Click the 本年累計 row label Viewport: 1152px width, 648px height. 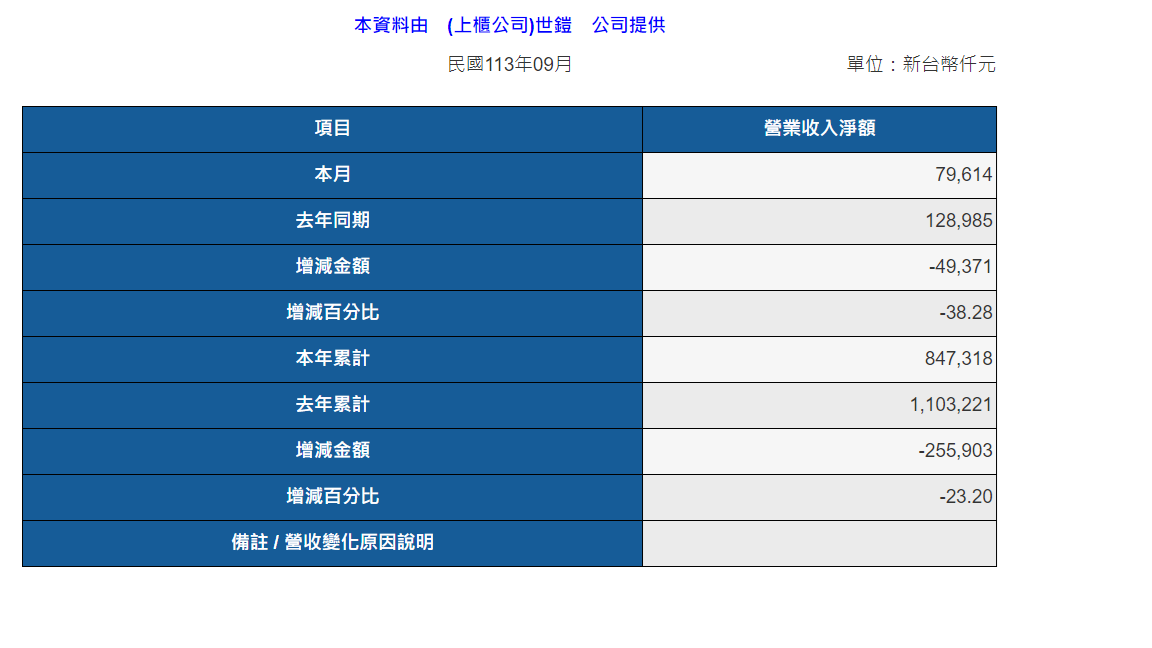coord(332,359)
